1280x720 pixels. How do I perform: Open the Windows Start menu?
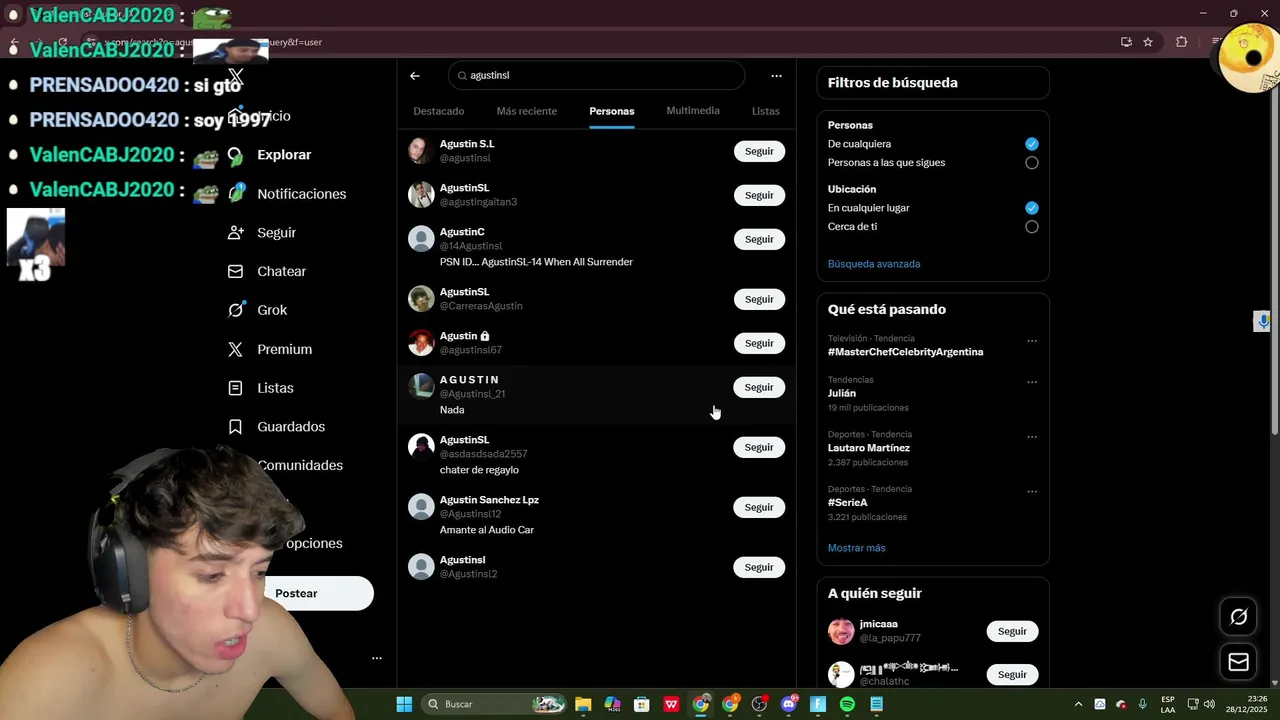[404, 704]
